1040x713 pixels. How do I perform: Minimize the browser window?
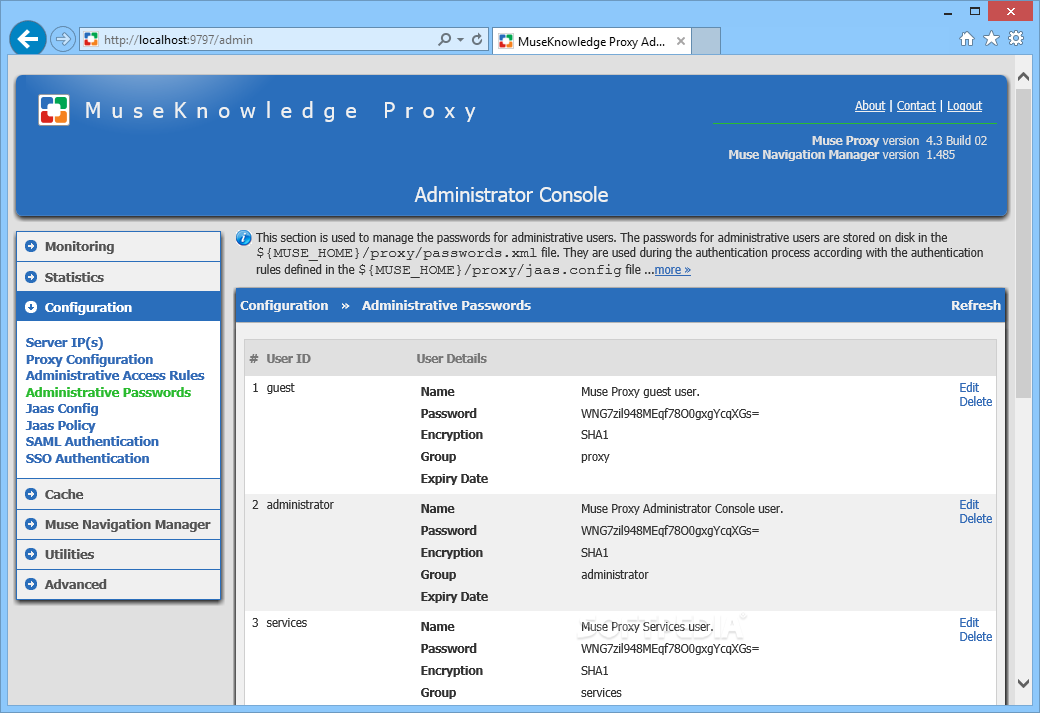(x=948, y=11)
